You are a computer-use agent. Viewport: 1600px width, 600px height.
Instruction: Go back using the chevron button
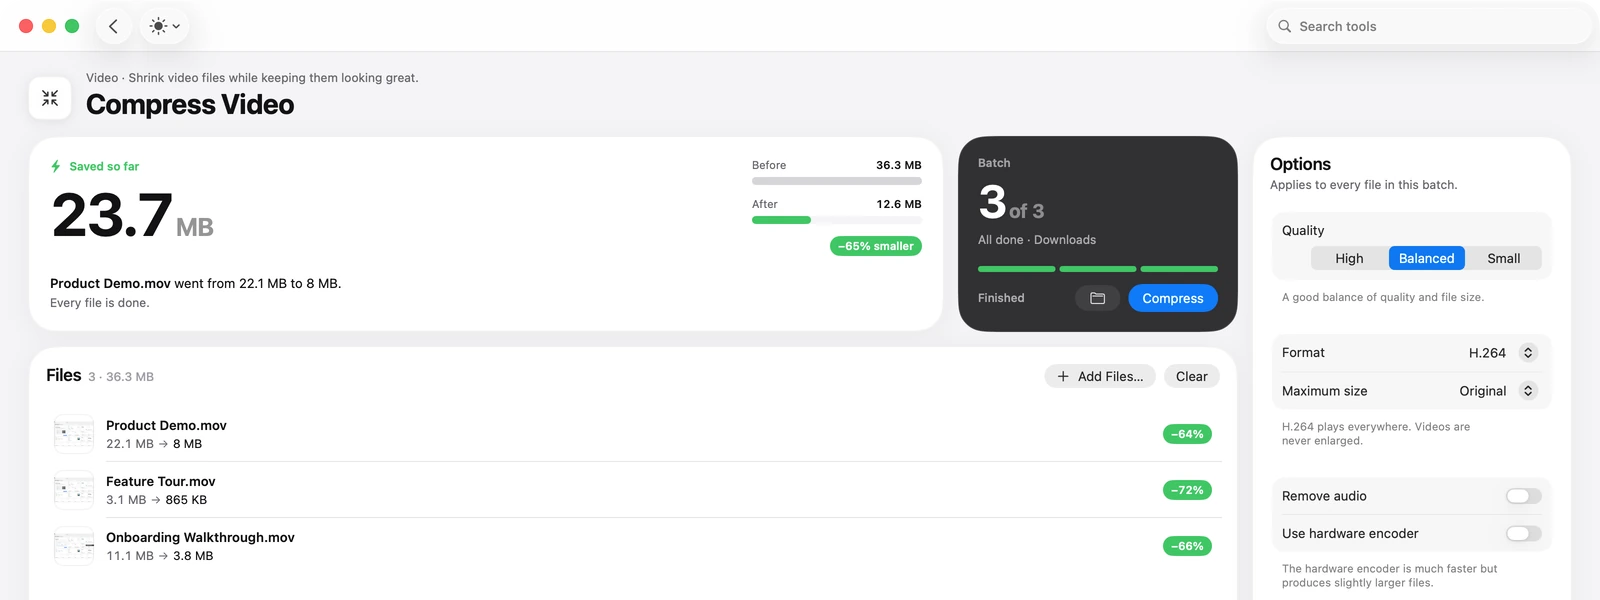pos(113,27)
